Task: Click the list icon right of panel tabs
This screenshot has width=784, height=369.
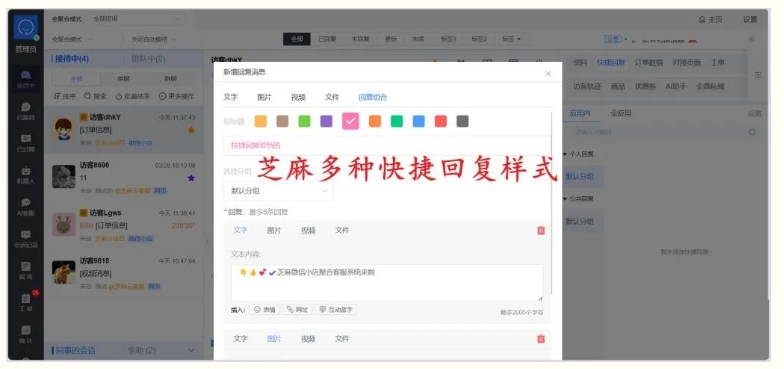Action: (758, 74)
